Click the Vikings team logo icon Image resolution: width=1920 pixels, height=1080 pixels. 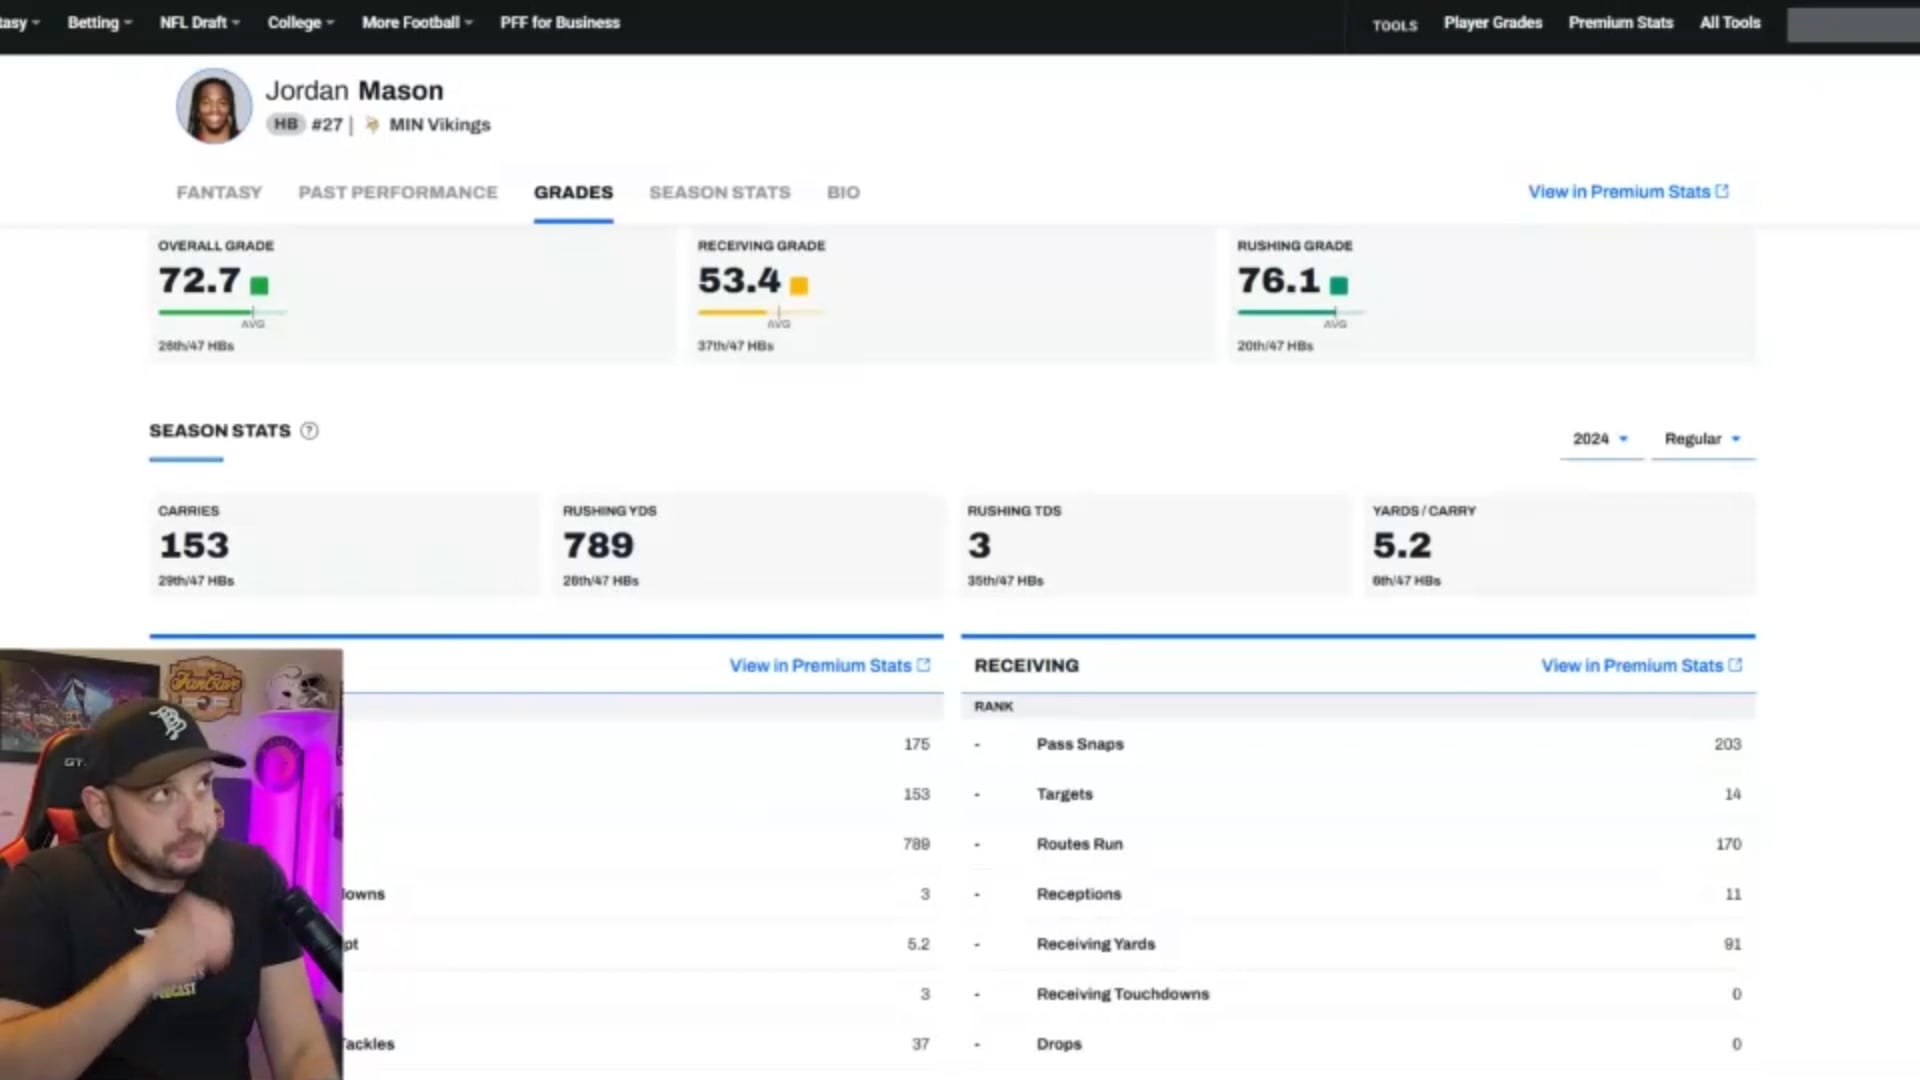pos(372,125)
